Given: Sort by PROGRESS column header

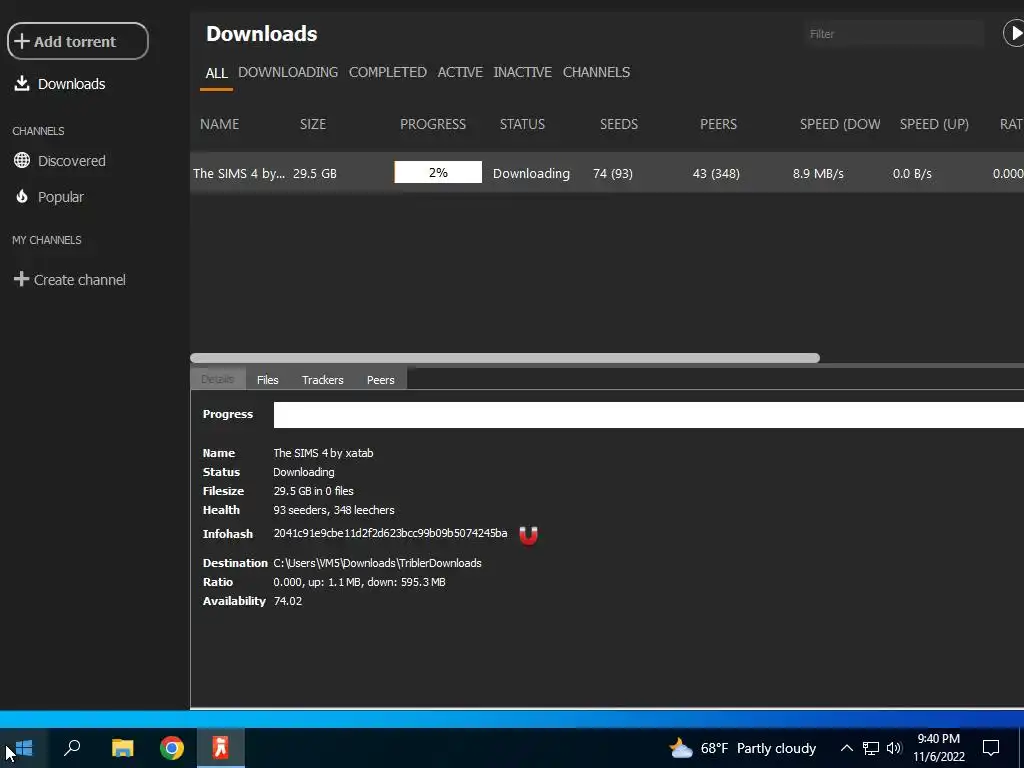Looking at the screenshot, I should click(x=433, y=124).
